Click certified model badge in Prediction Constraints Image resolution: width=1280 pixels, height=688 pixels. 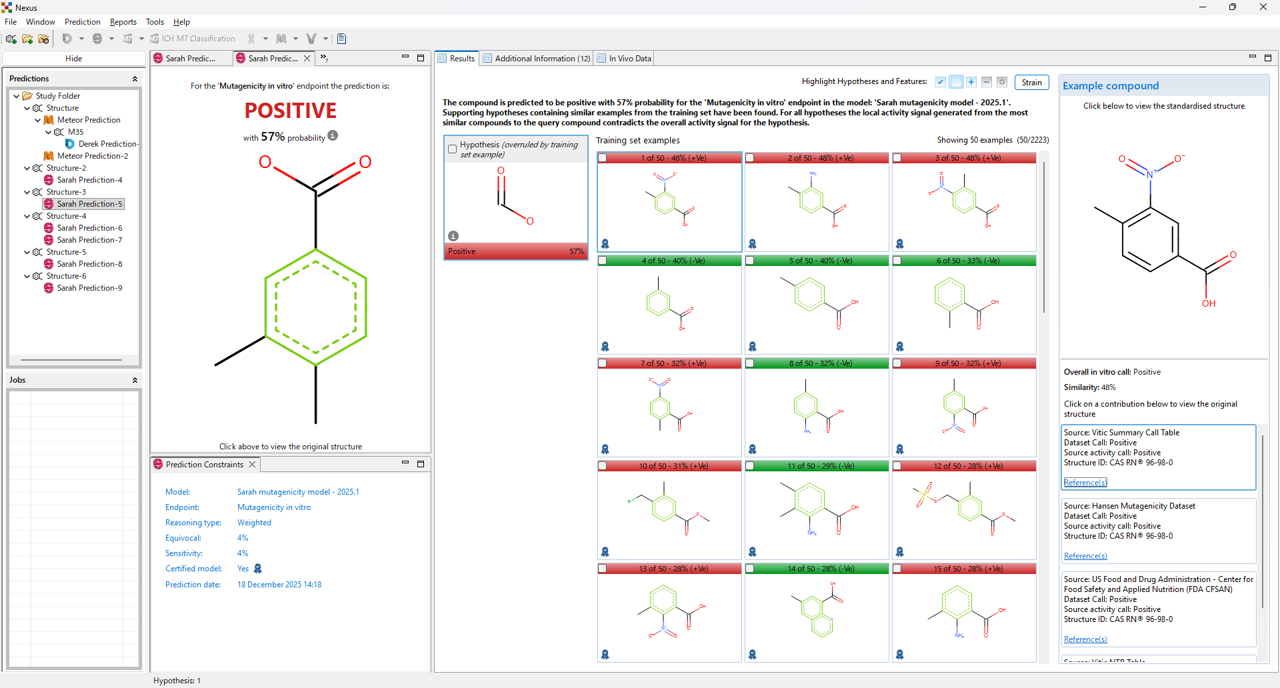point(258,569)
